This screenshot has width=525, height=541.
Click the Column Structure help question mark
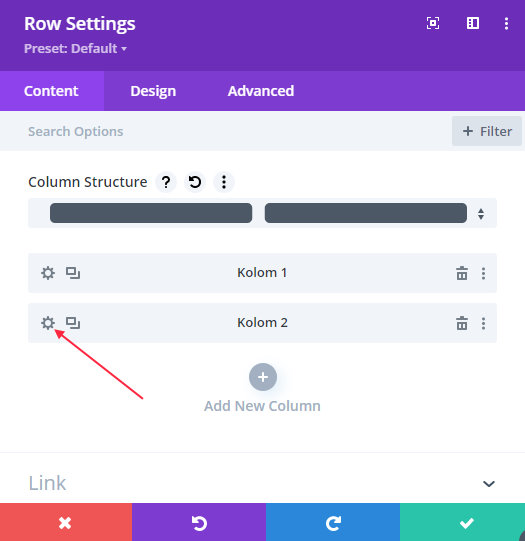[166, 182]
